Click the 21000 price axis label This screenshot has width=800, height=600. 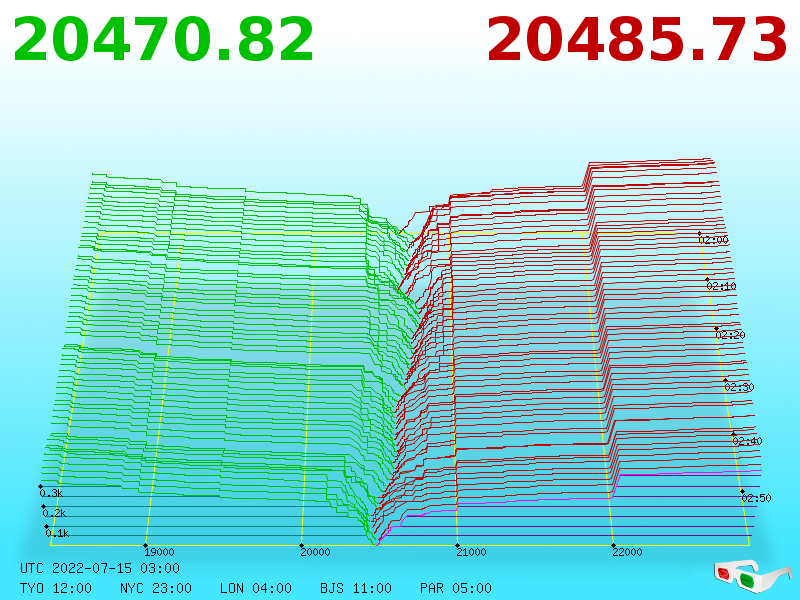click(x=471, y=552)
